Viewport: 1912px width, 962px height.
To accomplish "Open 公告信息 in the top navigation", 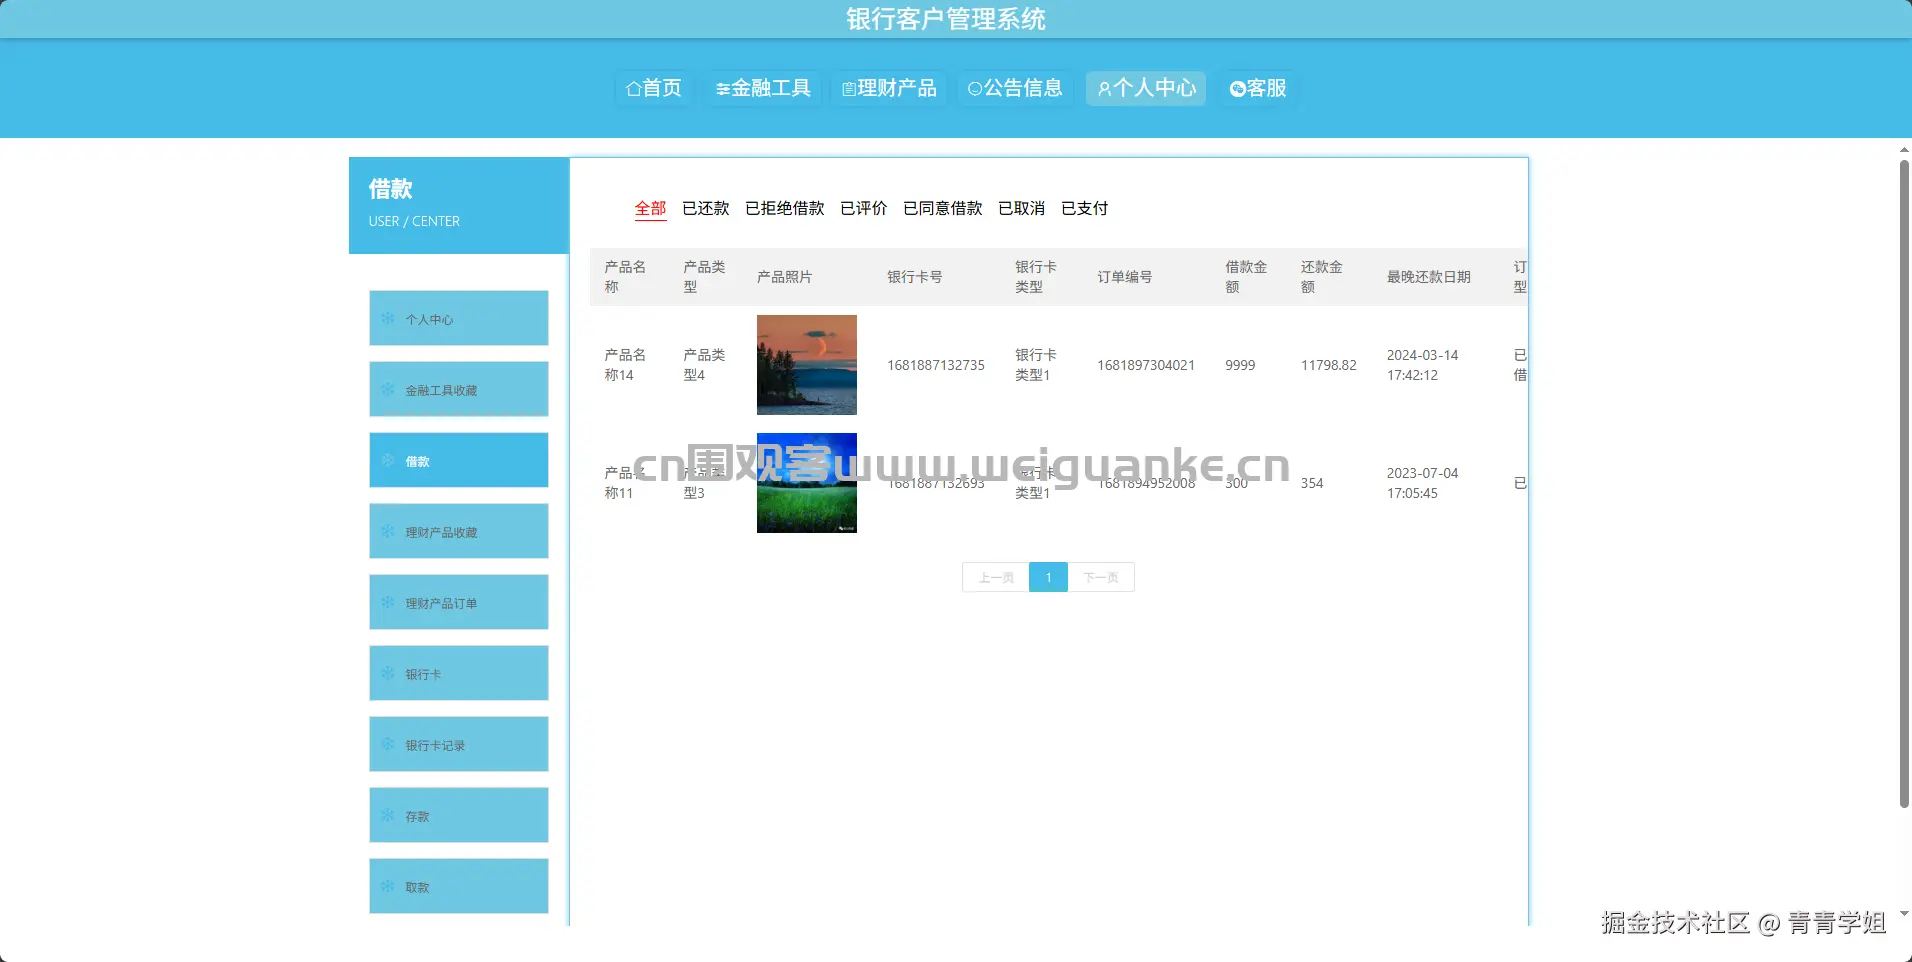I will click(1015, 88).
